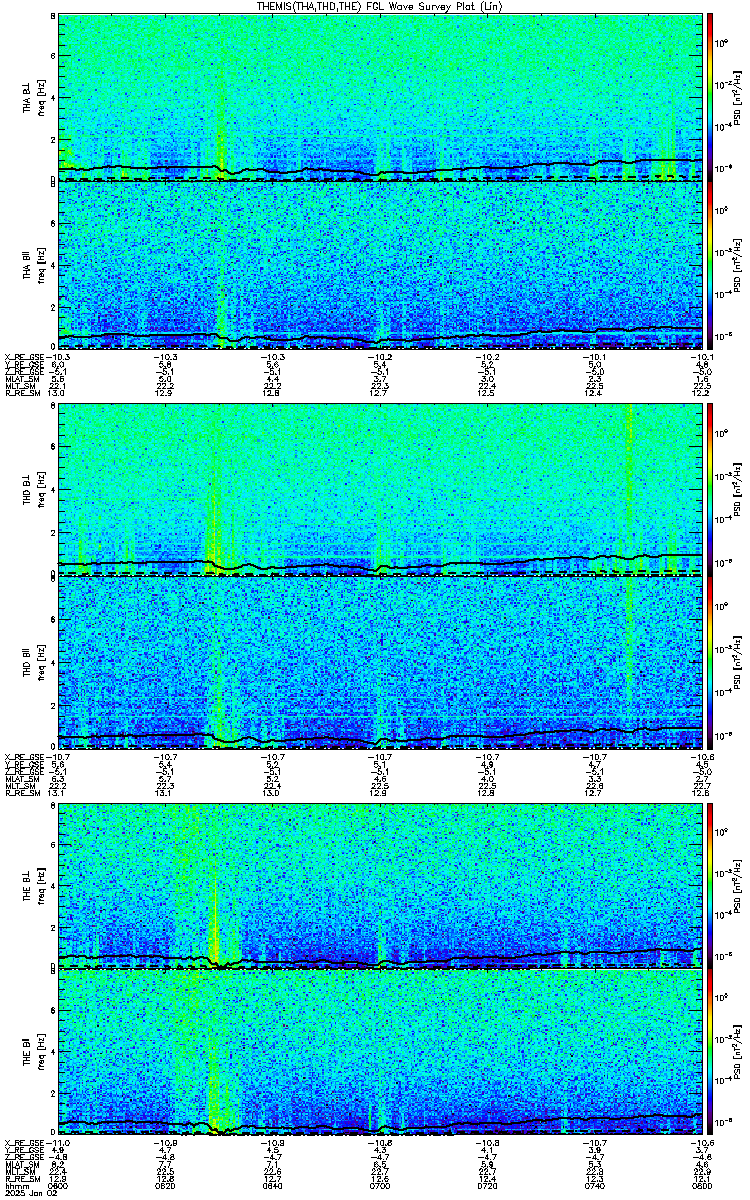
Task: Select the THD B∥ spectrogram panel
Action: tap(379, 661)
